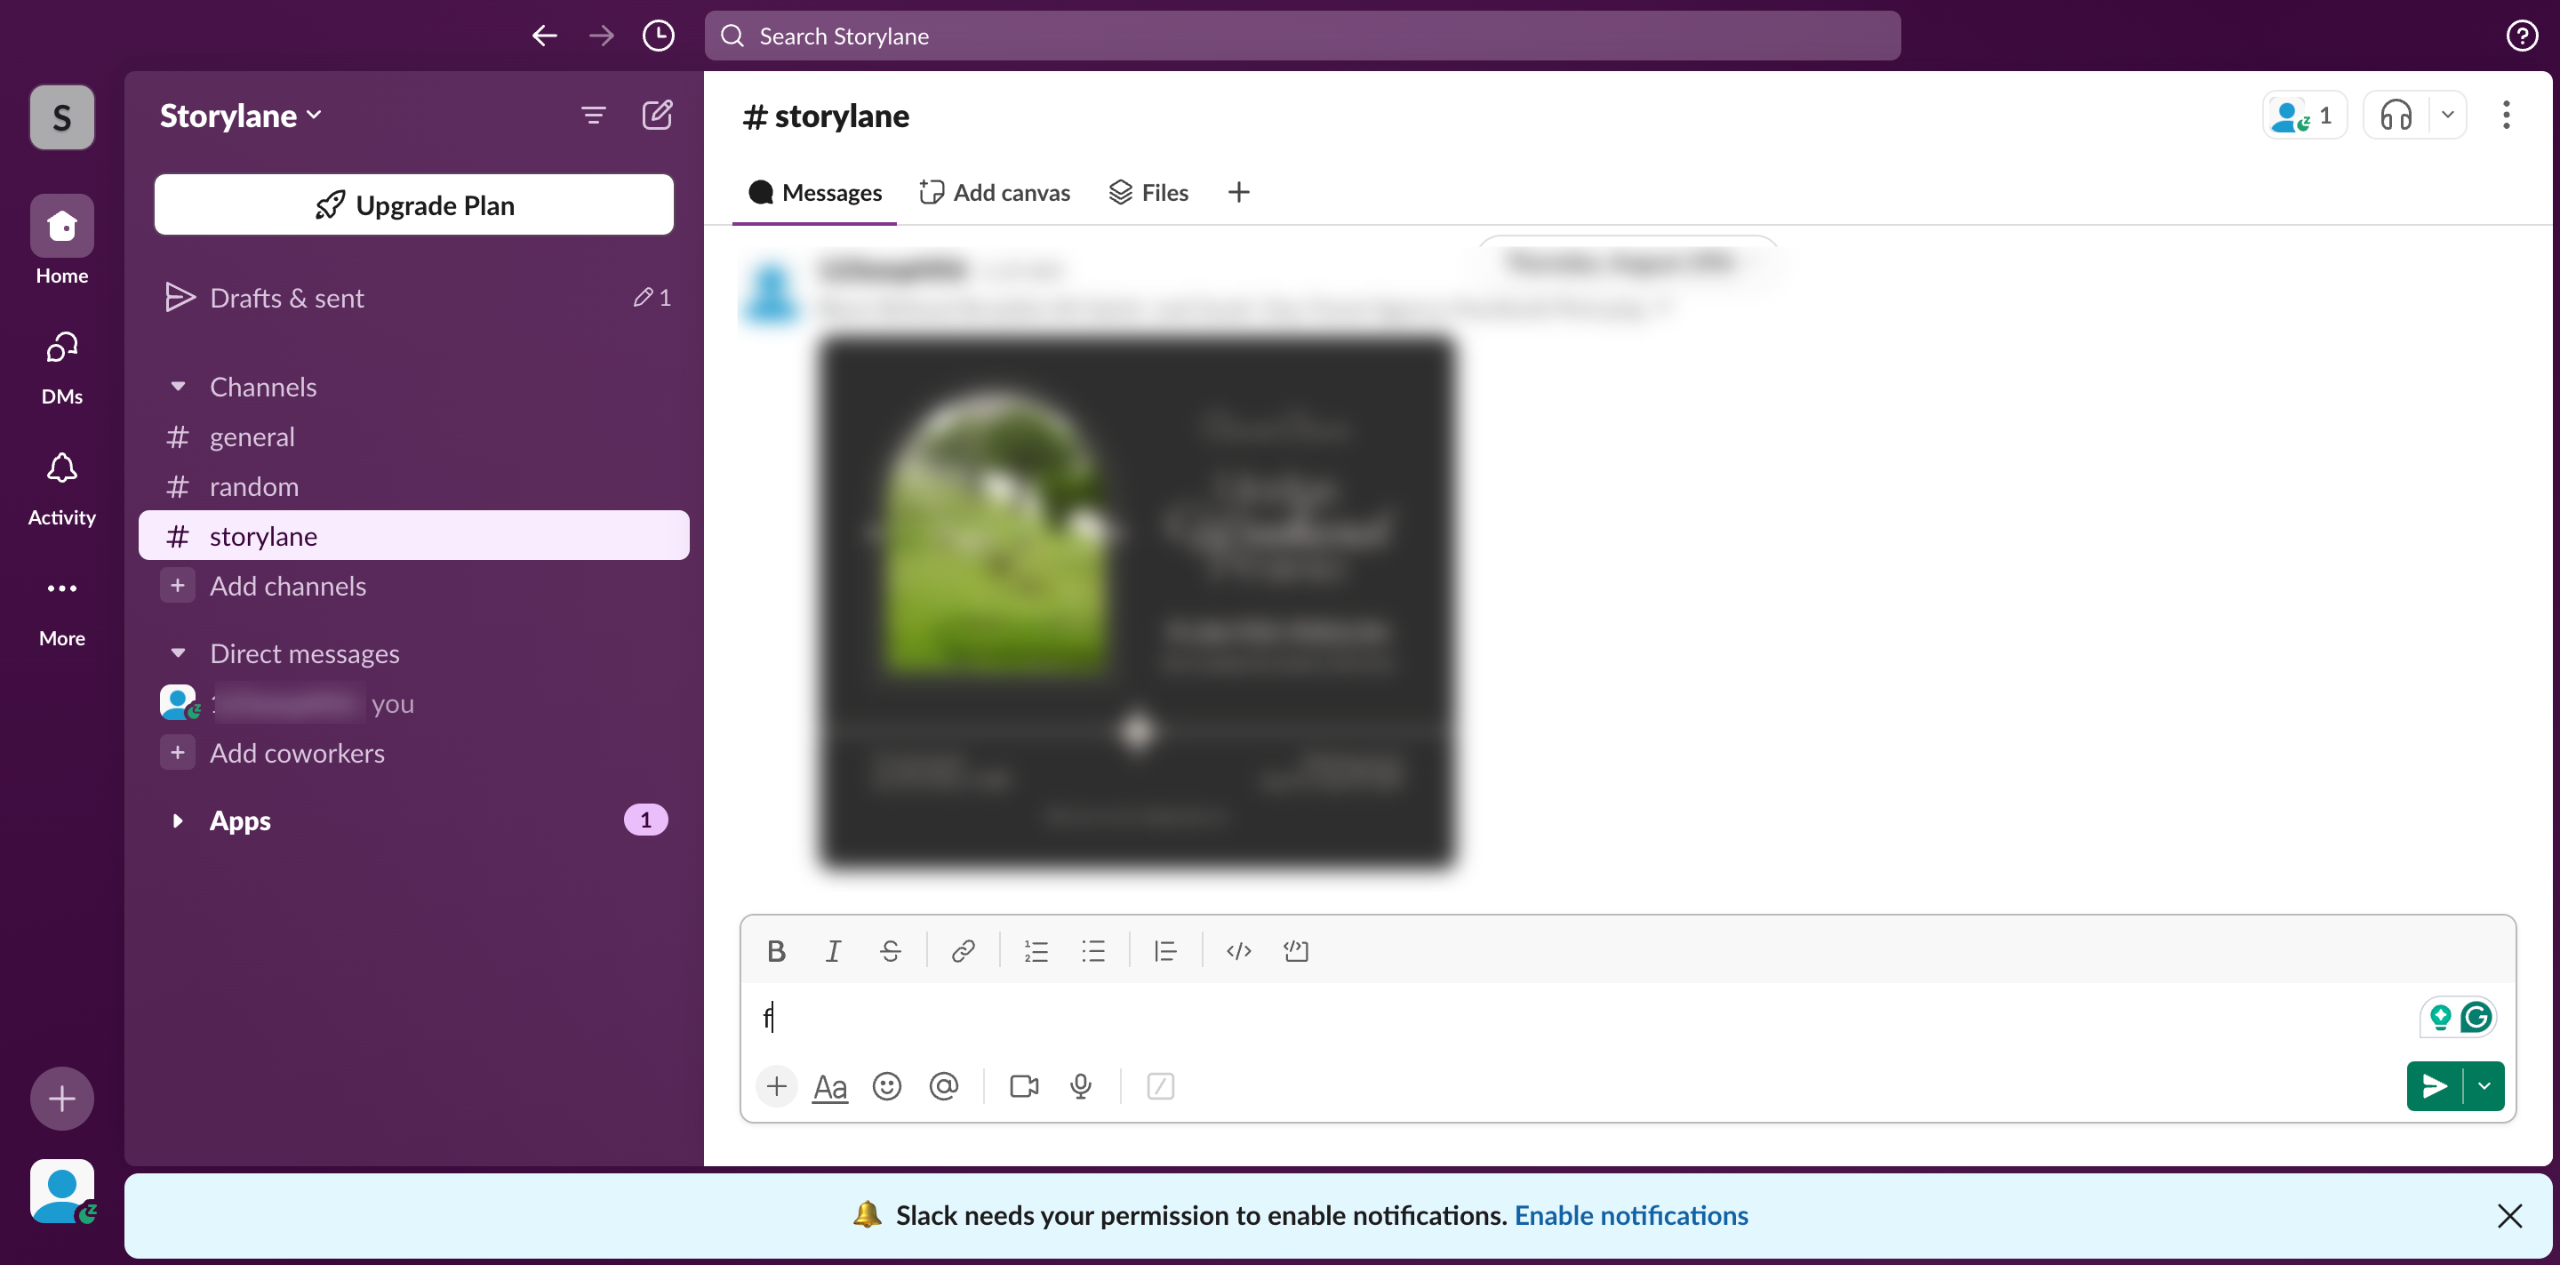Open the Add canvas tab

(995, 192)
